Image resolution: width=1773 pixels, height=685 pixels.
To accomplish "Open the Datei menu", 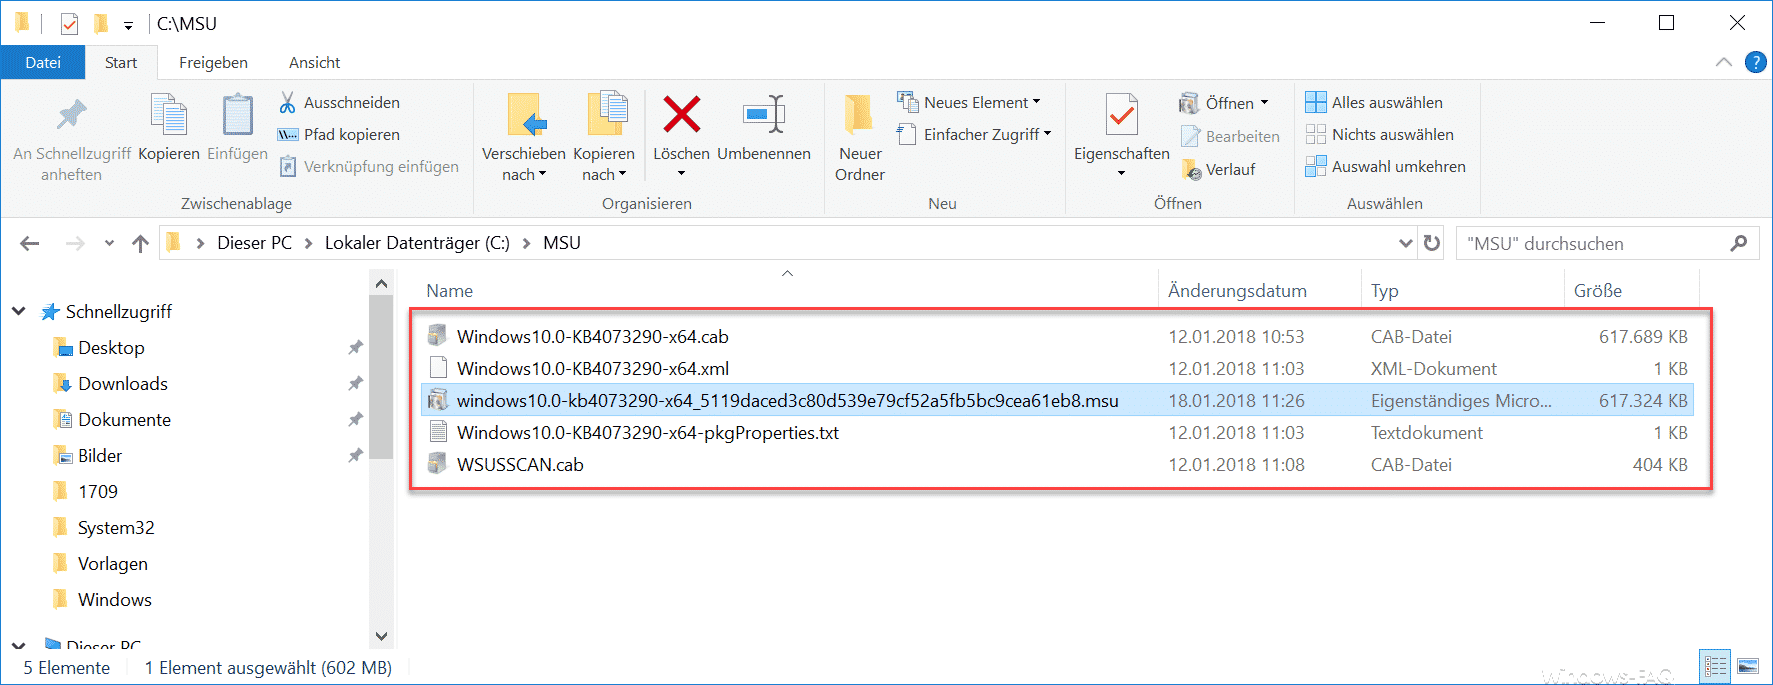I will coord(43,62).
